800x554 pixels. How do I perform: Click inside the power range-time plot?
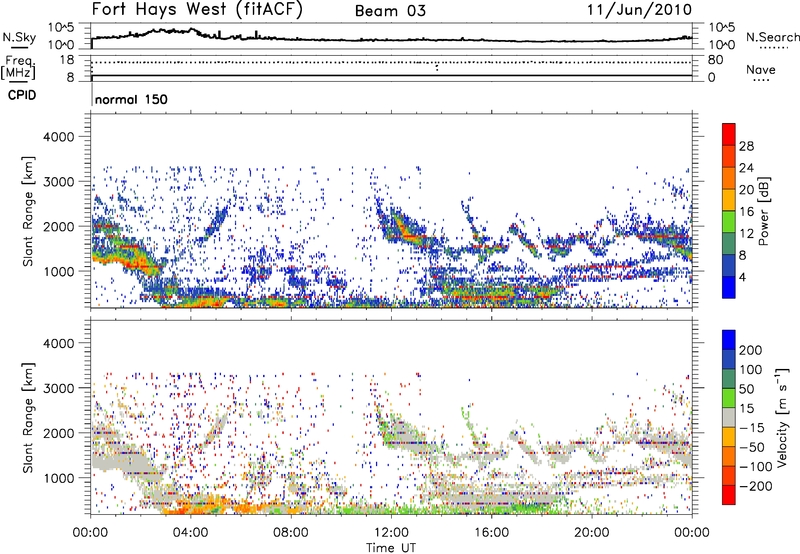[x=391, y=211]
